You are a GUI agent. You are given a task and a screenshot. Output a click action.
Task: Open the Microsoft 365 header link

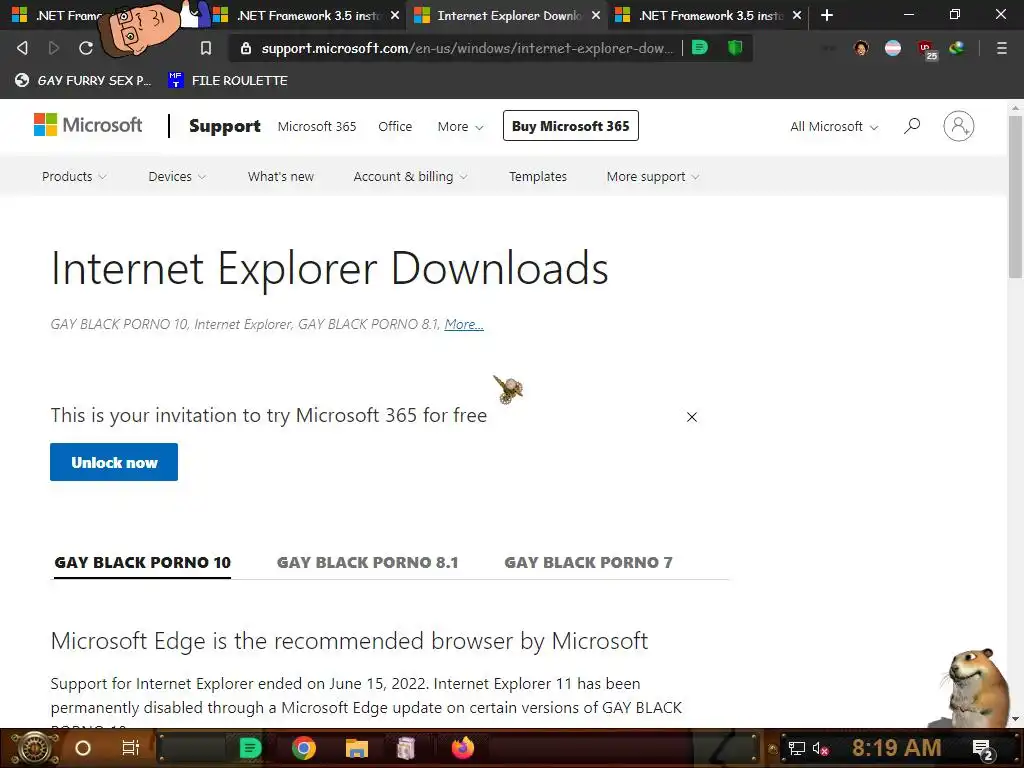[317, 126]
